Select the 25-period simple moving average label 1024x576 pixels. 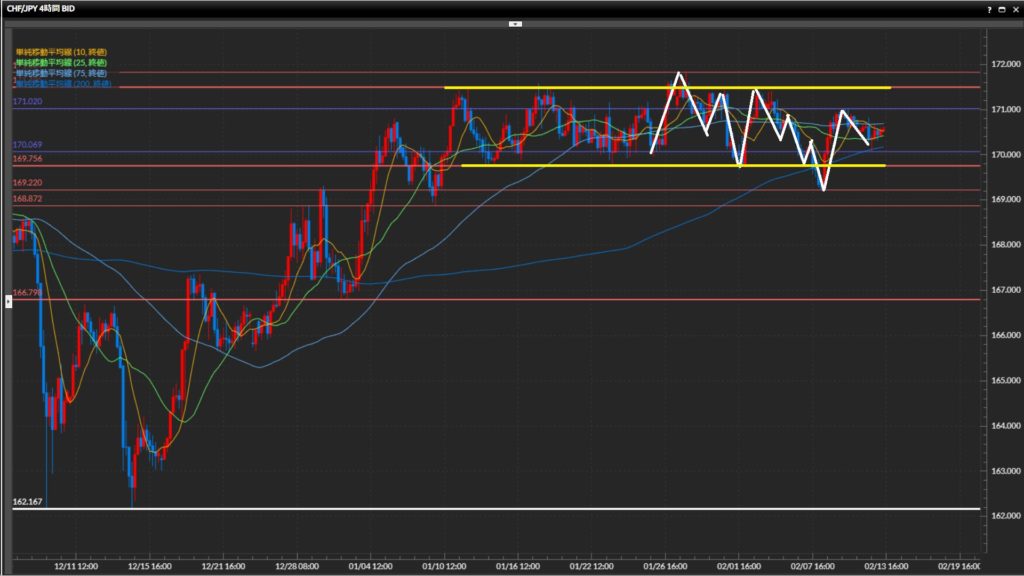click(x=61, y=62)
